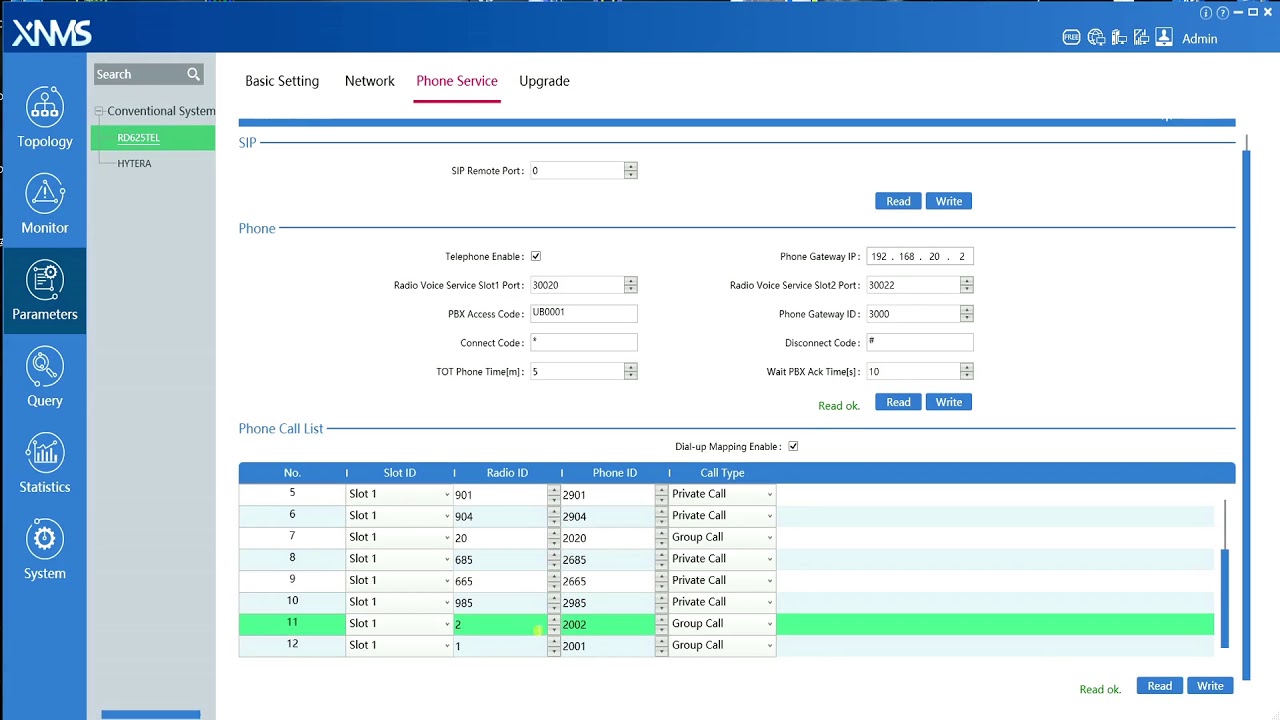Click the FREE license icon
The width and height of the screenshot is (1280, 720).
click(1071, 38)
